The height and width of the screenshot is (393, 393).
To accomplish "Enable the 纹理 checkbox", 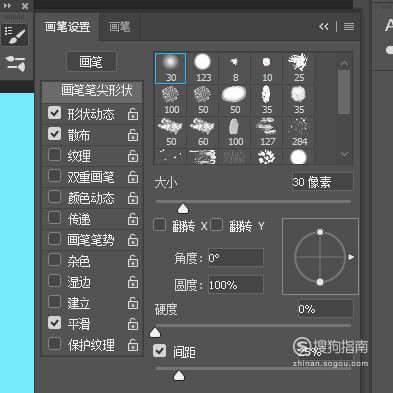I will (x=54, y=155).
